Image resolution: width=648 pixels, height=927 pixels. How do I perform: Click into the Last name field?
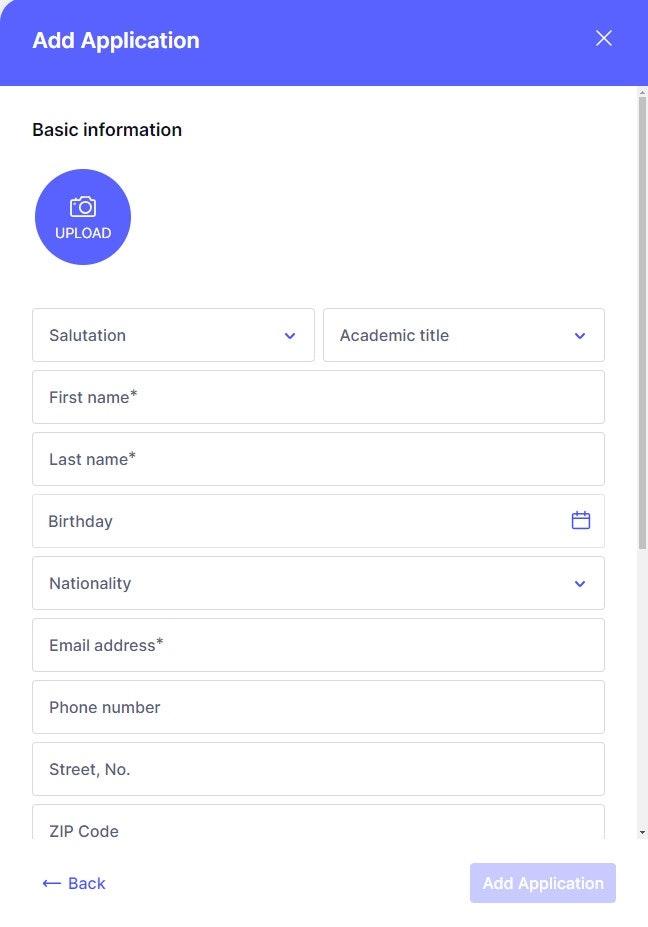pos(318,459)
